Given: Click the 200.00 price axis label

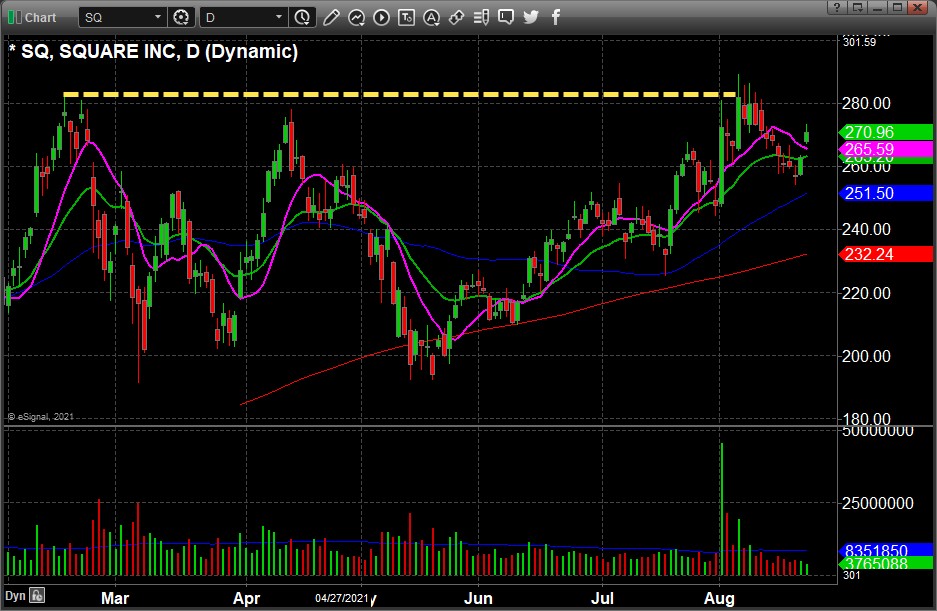Looking at the screenshot, I should pyautogui.click(x=866, y=356).
